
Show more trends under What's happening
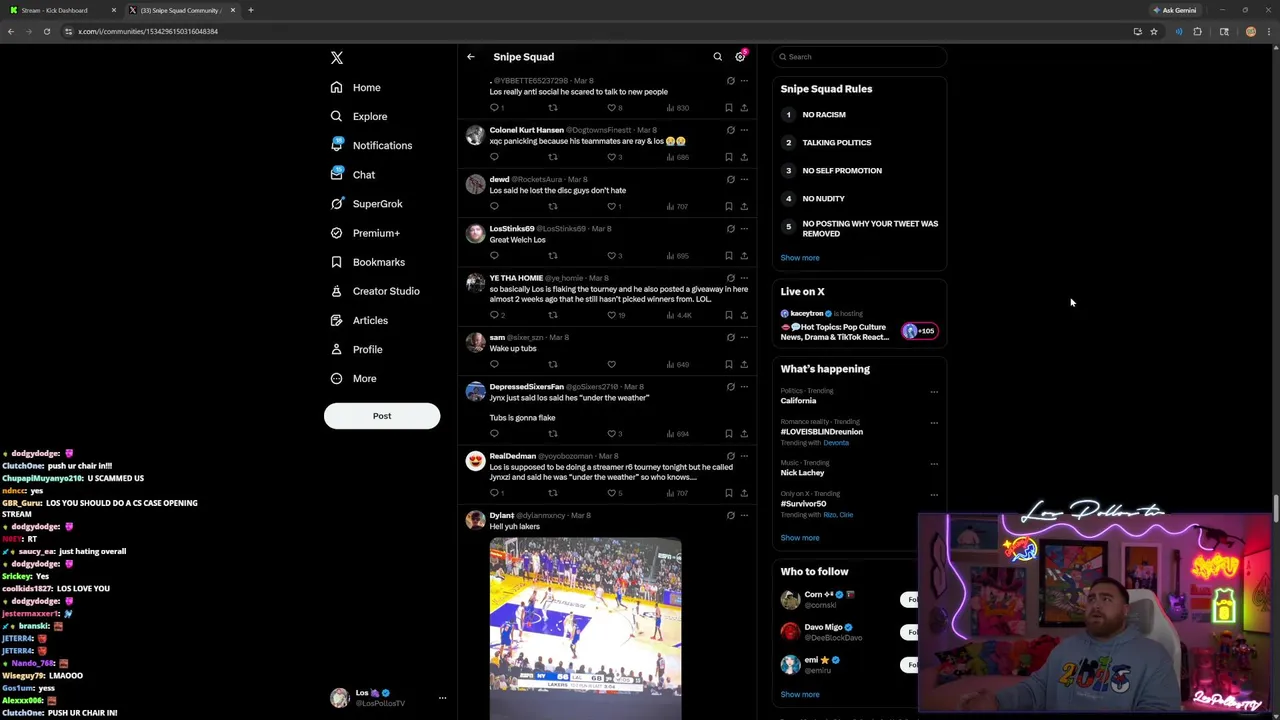[x=800, y=538]
